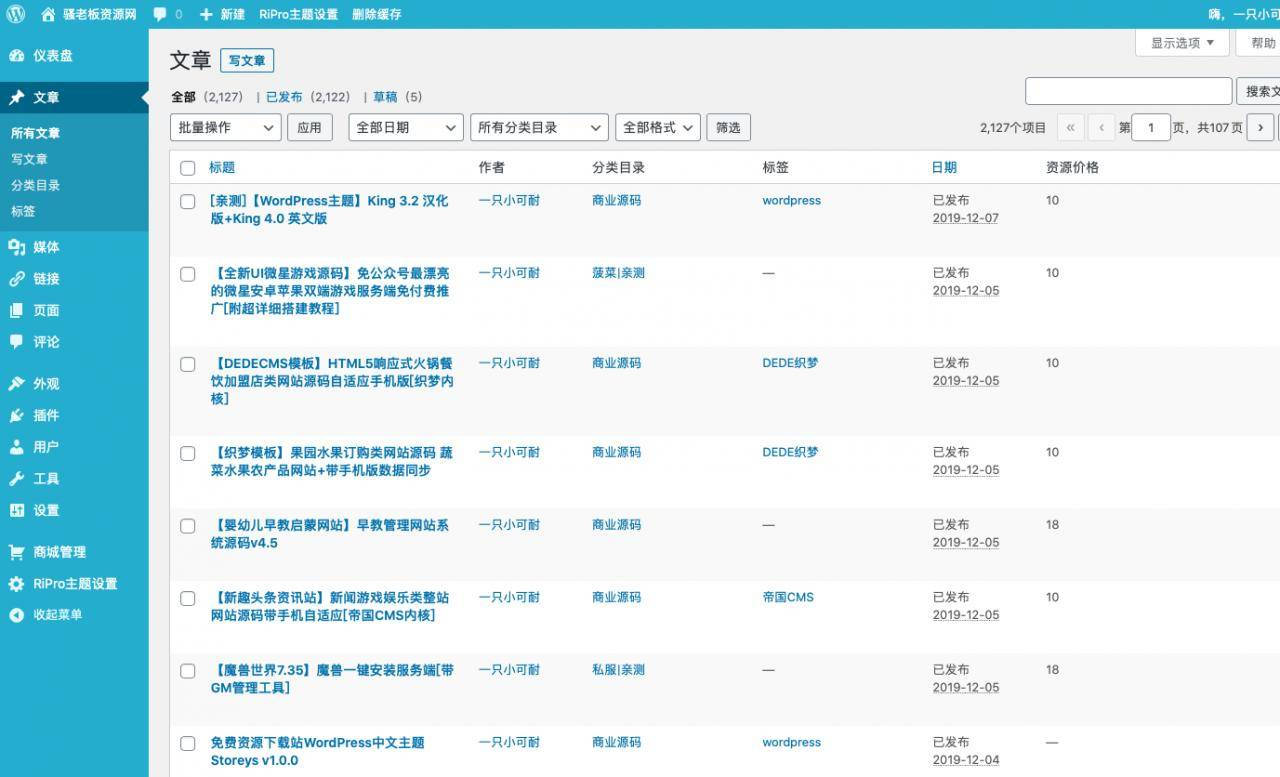Open post 魔兽一键安装服务端 title link

click(x=332, y=679)
